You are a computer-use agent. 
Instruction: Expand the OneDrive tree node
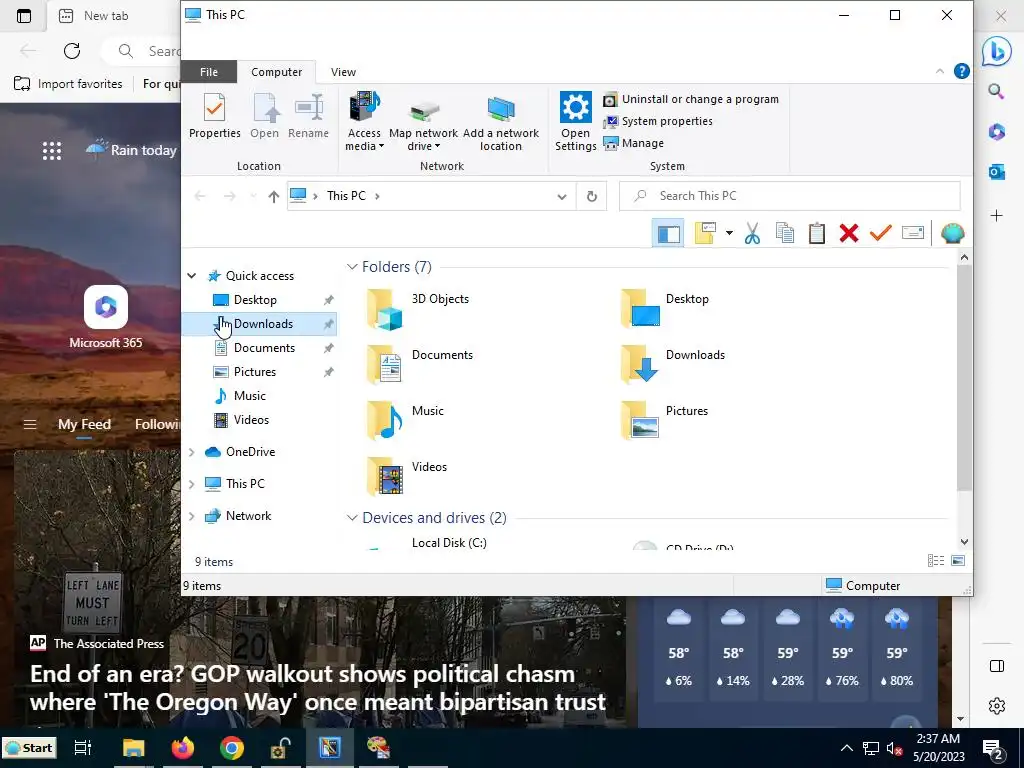tap(191, 452)
